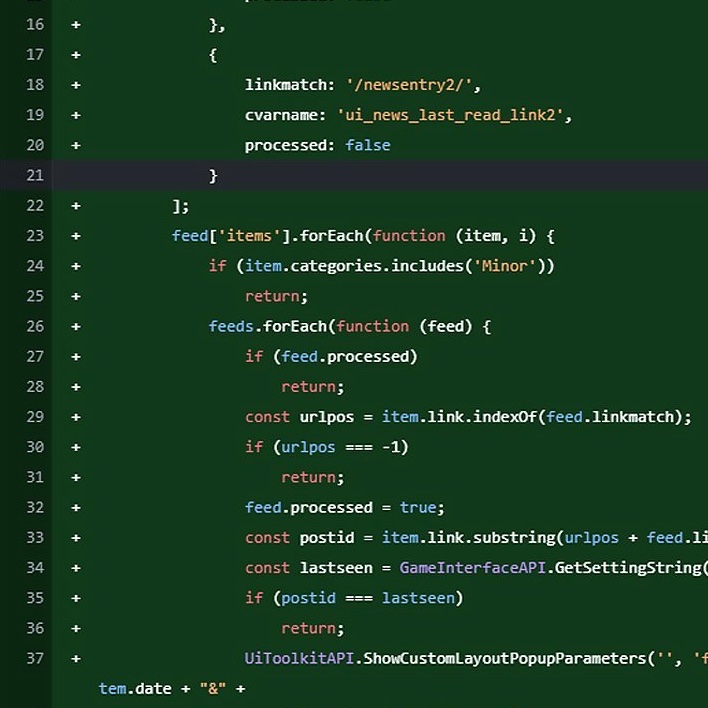The width and height of the screenshot is (708, 708).
Task: Click 'GetSettingString' method name
Action: pyautogui.click(x=628, y=568)
